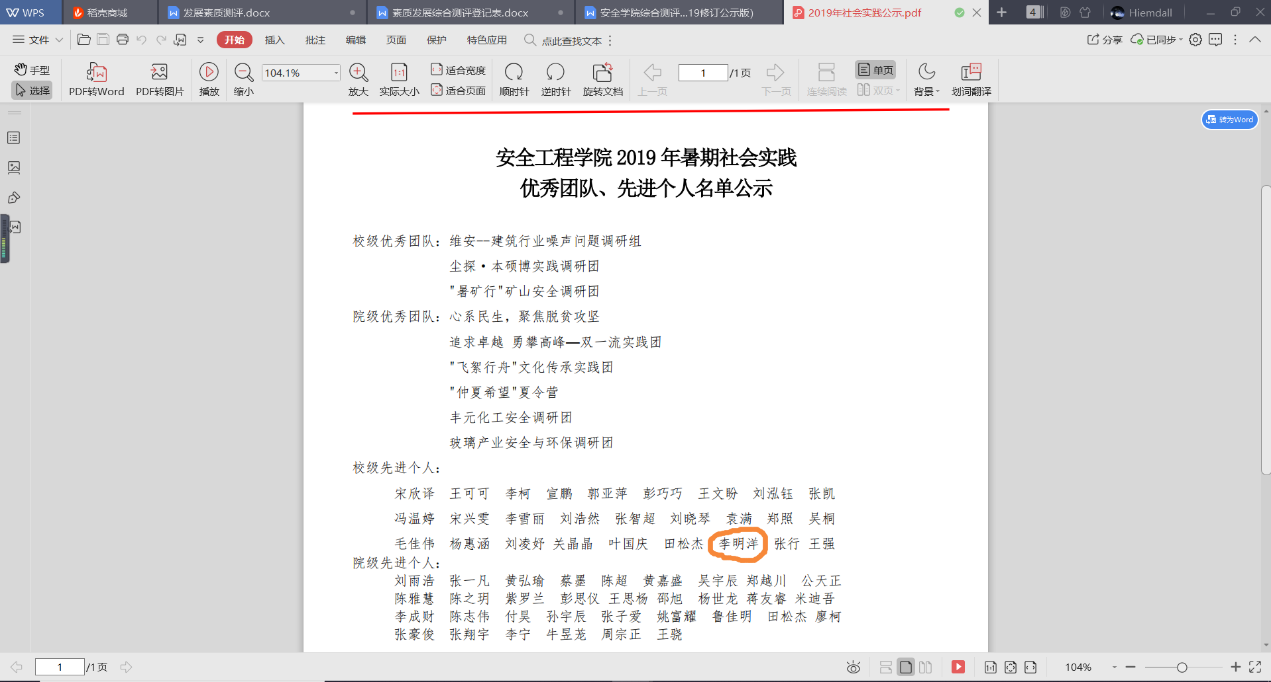Start slideshow with the 播放 icon
1271x682 pixels.
[209, 73]
